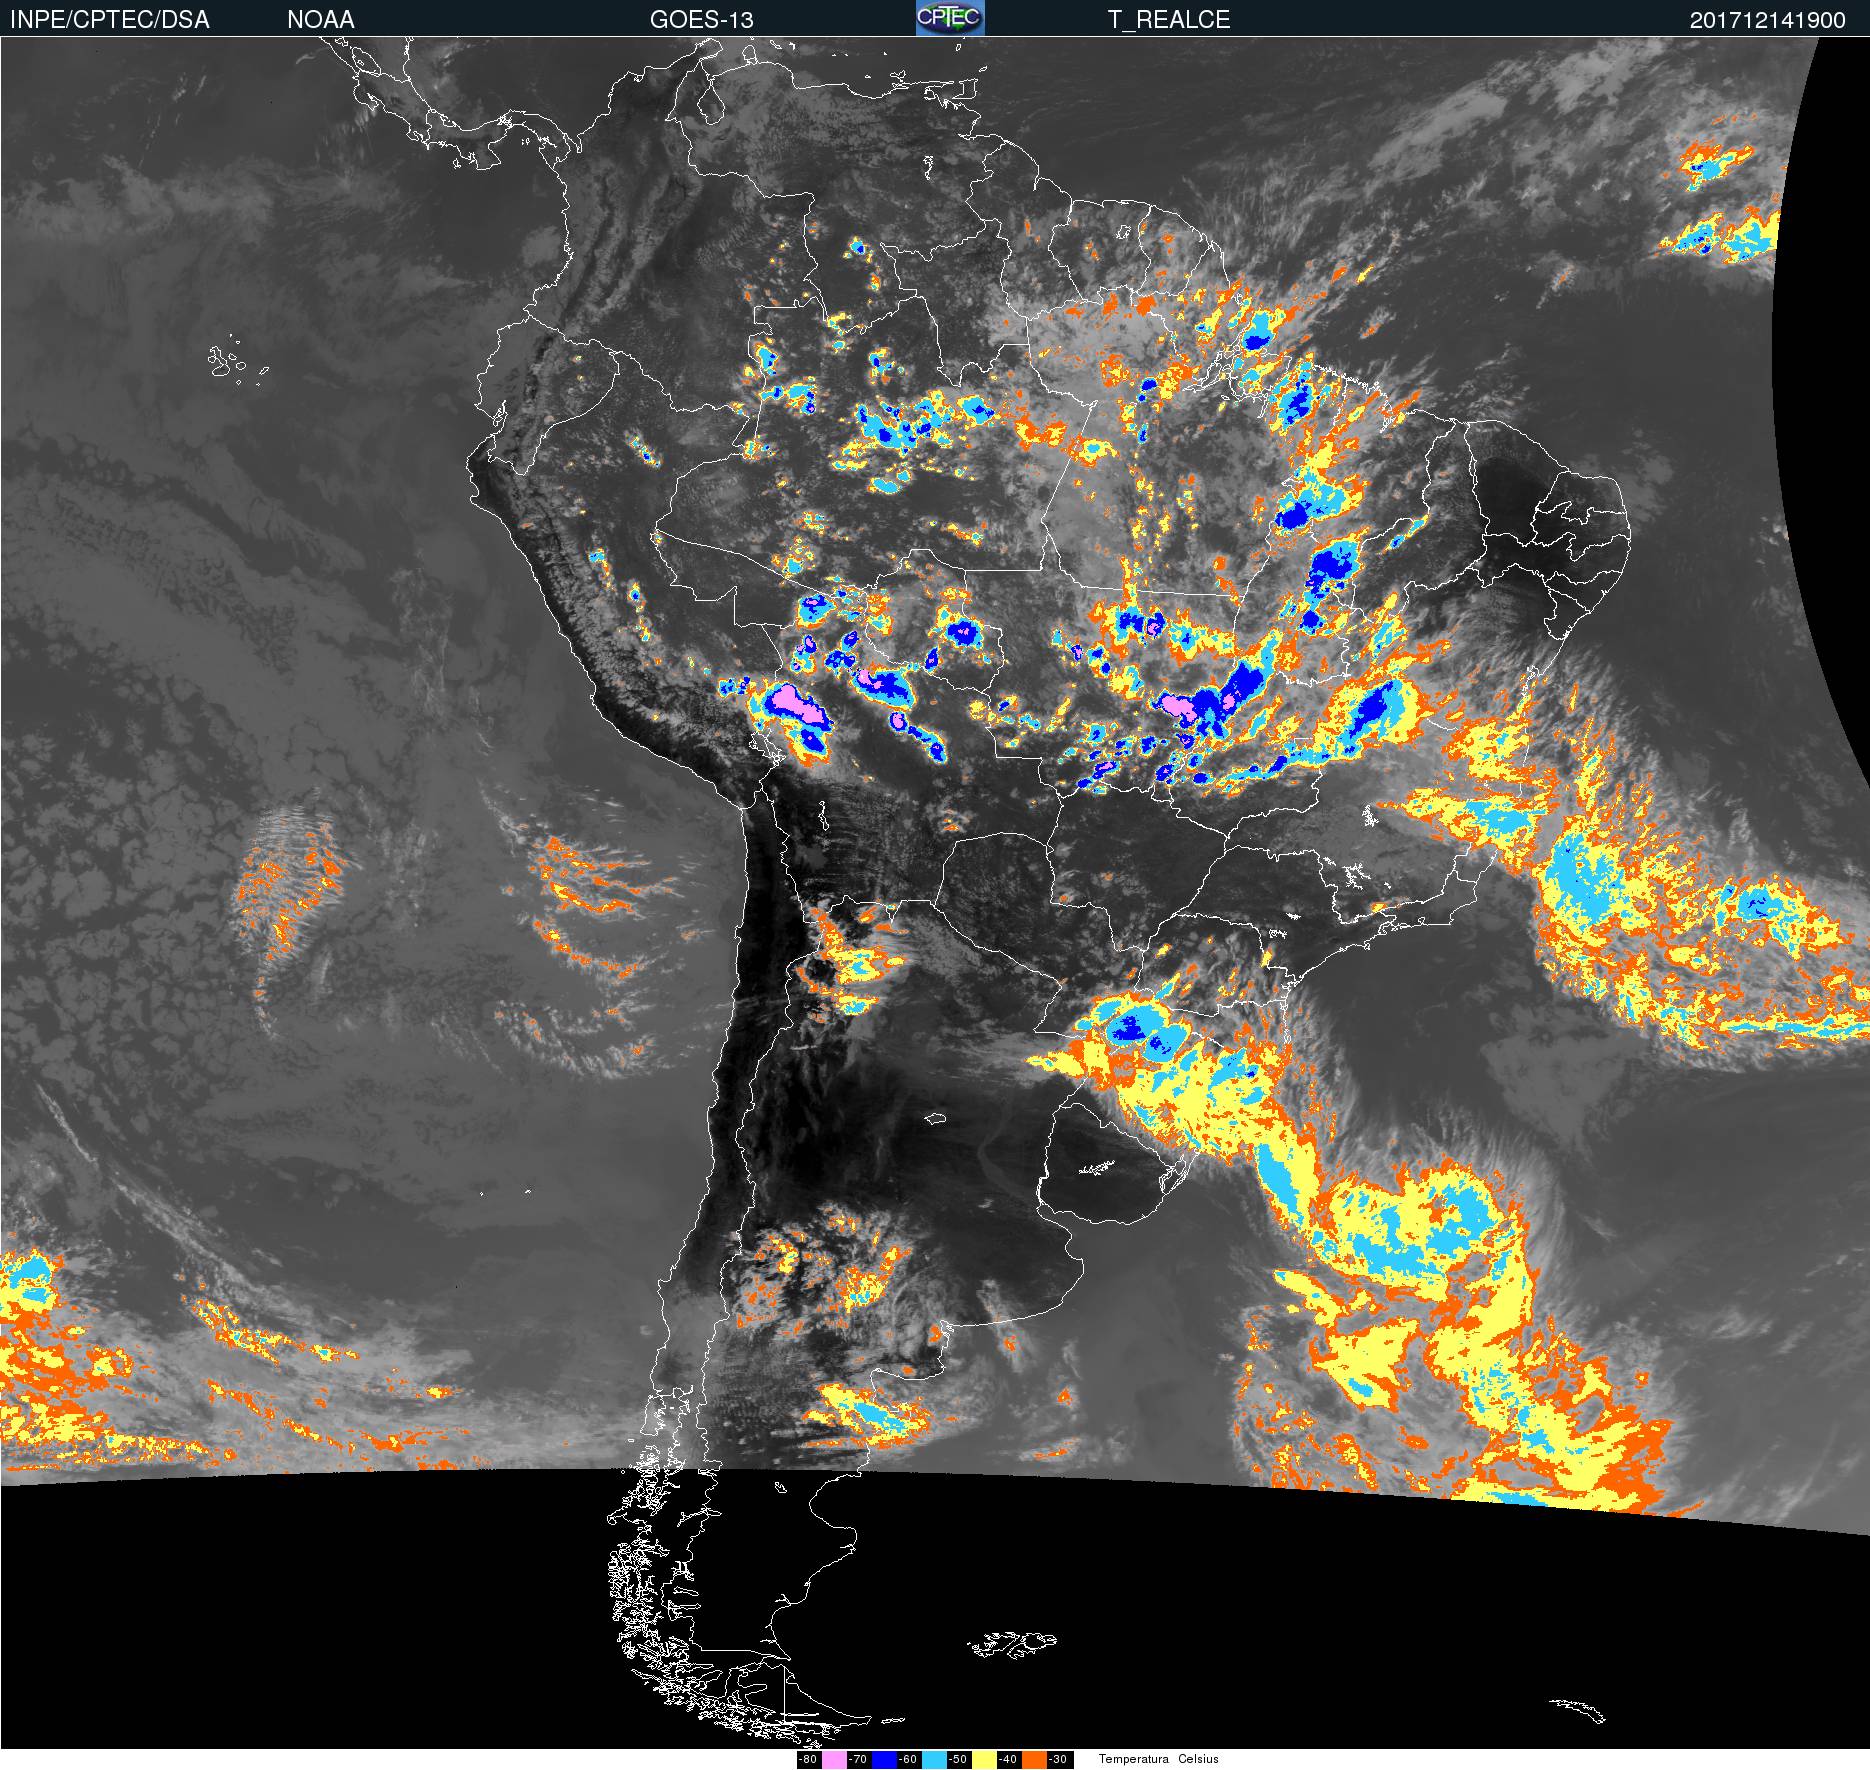This screenshot has height=1770, width=1870.
Task: Click the T_REALCE product label
Action: point(1168,20)
